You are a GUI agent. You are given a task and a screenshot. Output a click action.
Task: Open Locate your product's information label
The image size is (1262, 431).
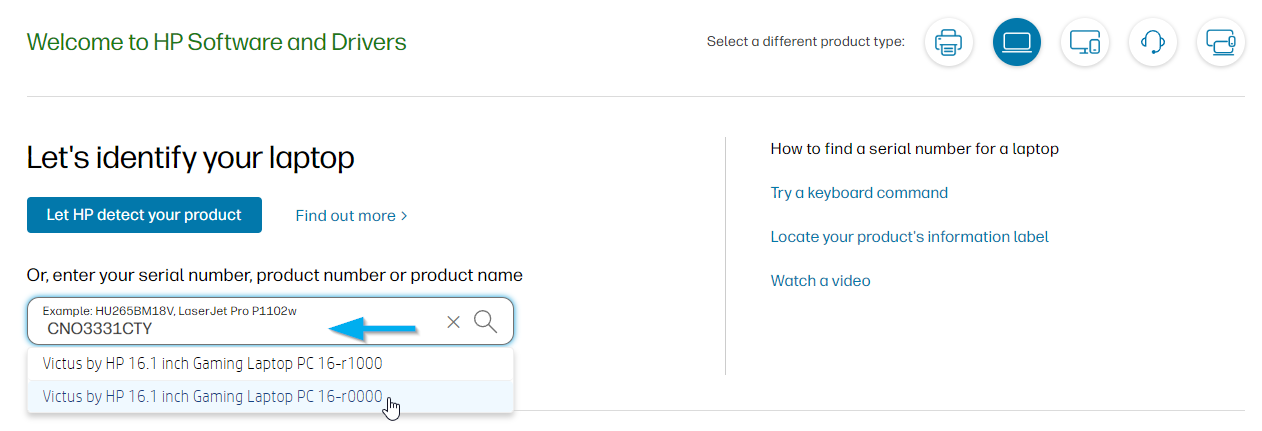[908, 237]
